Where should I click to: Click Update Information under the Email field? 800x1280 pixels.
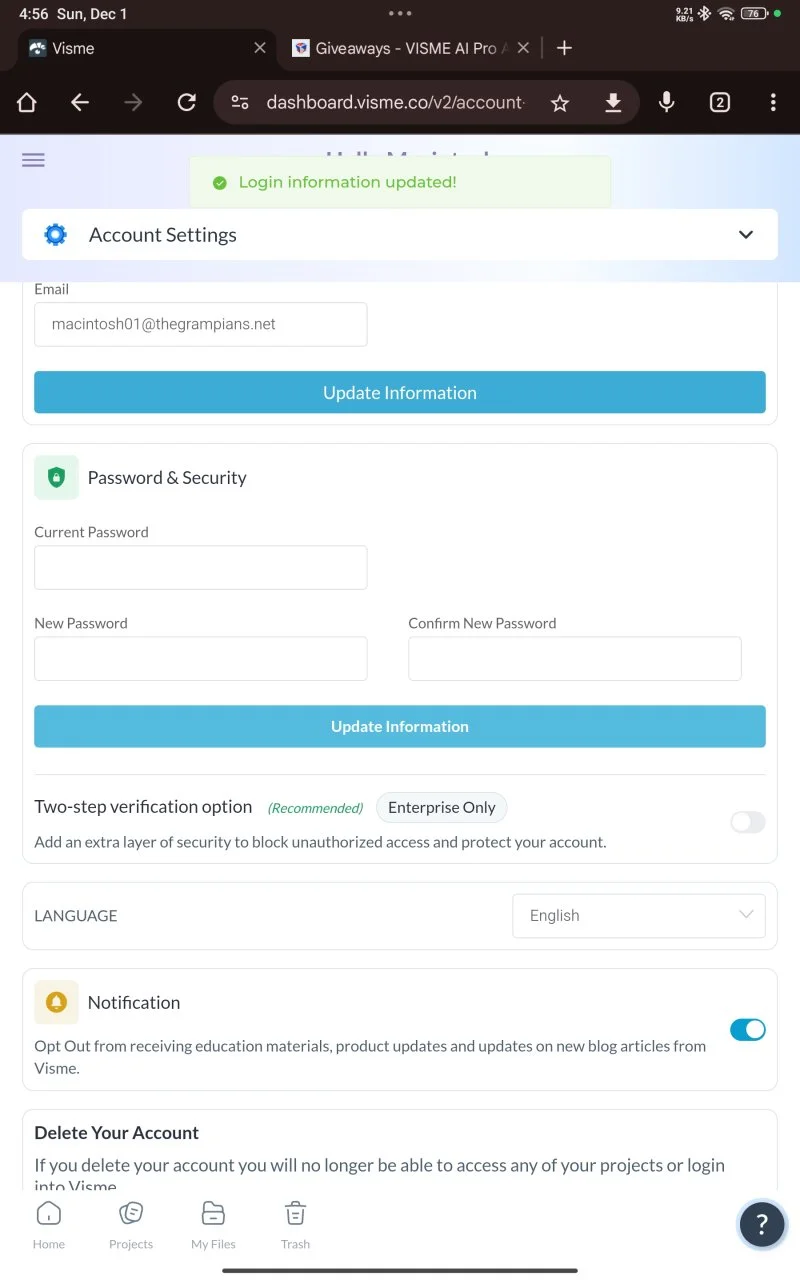point(400,393)
